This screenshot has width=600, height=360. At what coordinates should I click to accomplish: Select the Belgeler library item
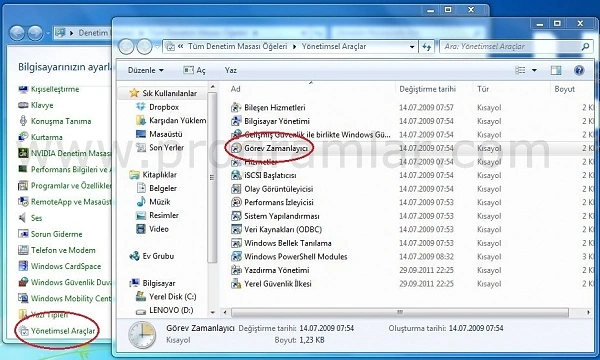pyautogui.click(x=157, y=188)
